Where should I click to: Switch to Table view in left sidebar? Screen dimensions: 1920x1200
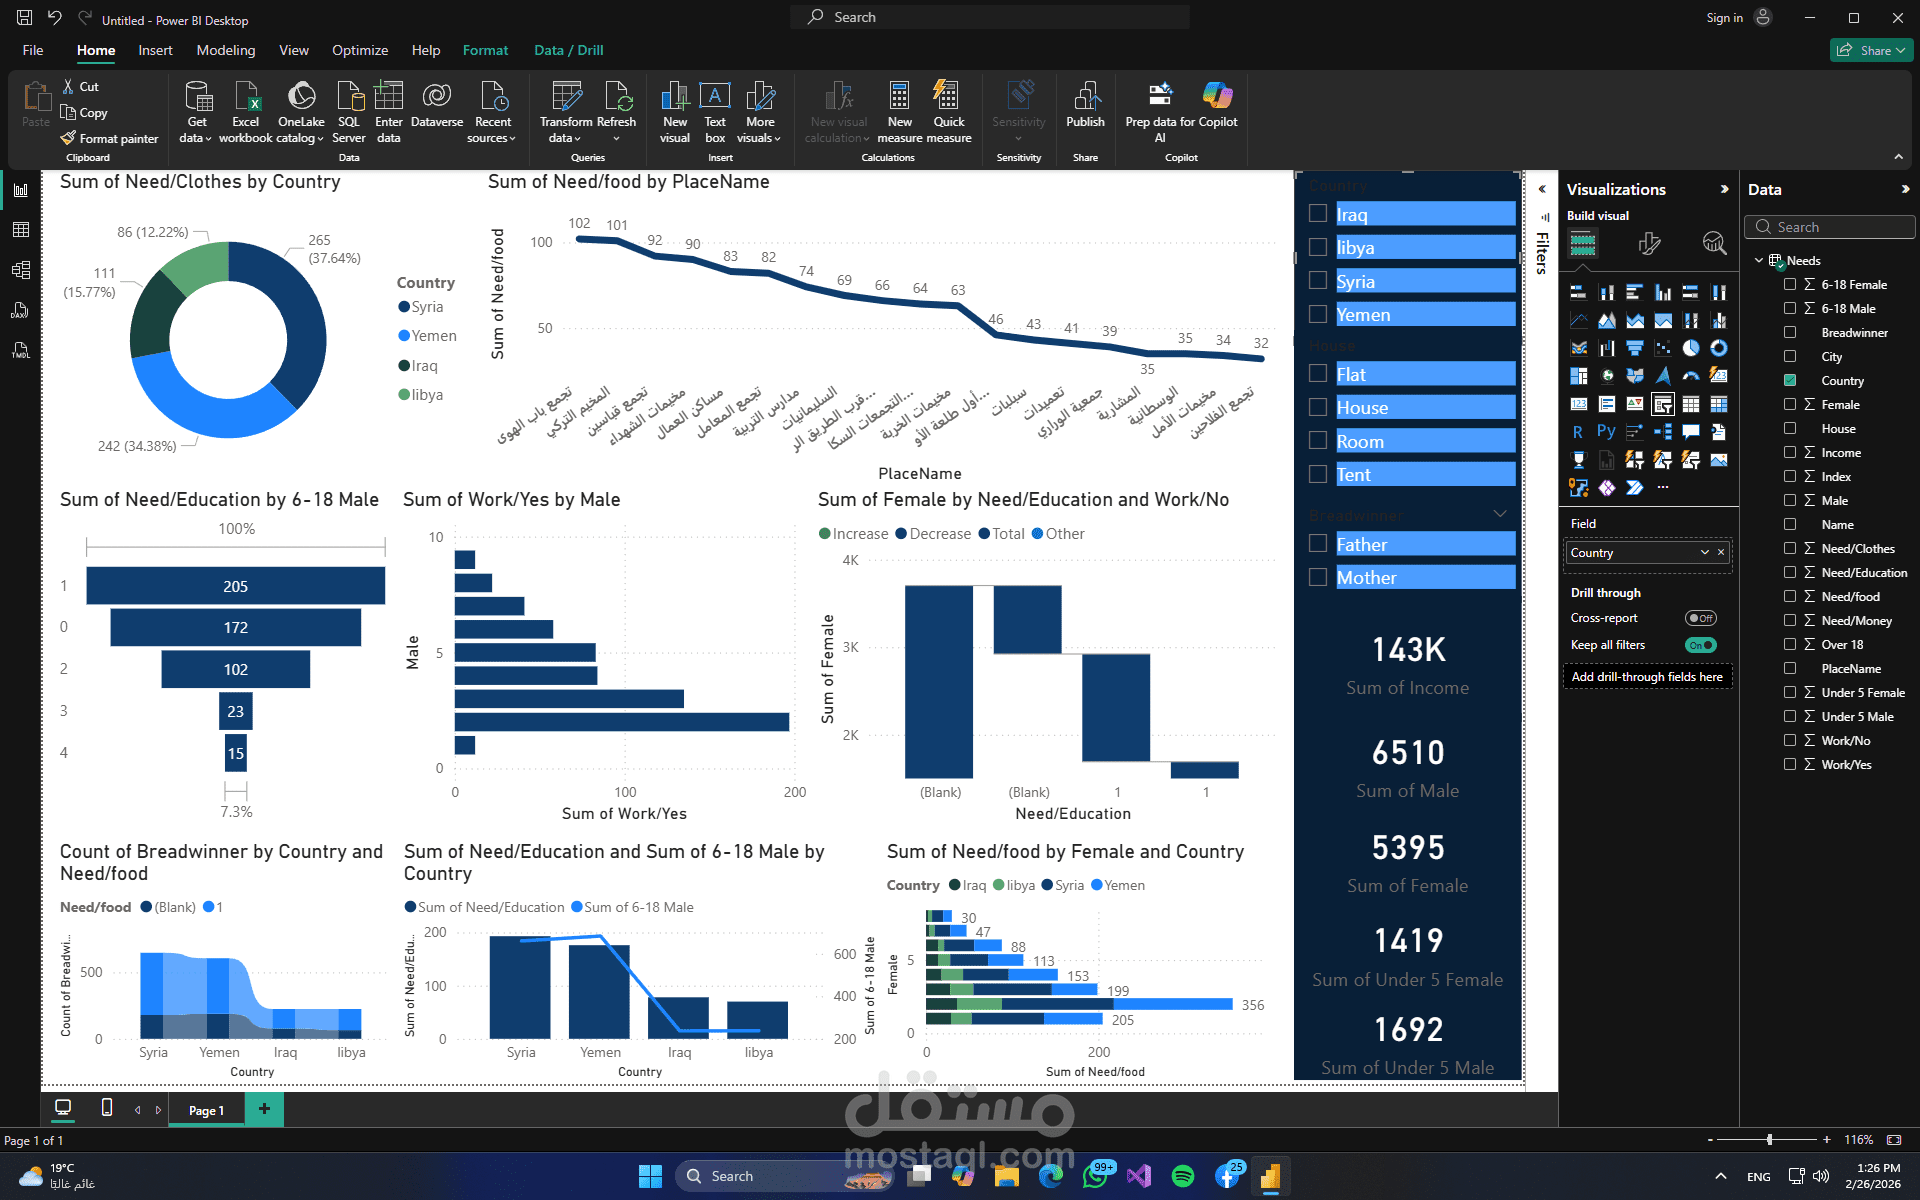[x=20, y=230]
